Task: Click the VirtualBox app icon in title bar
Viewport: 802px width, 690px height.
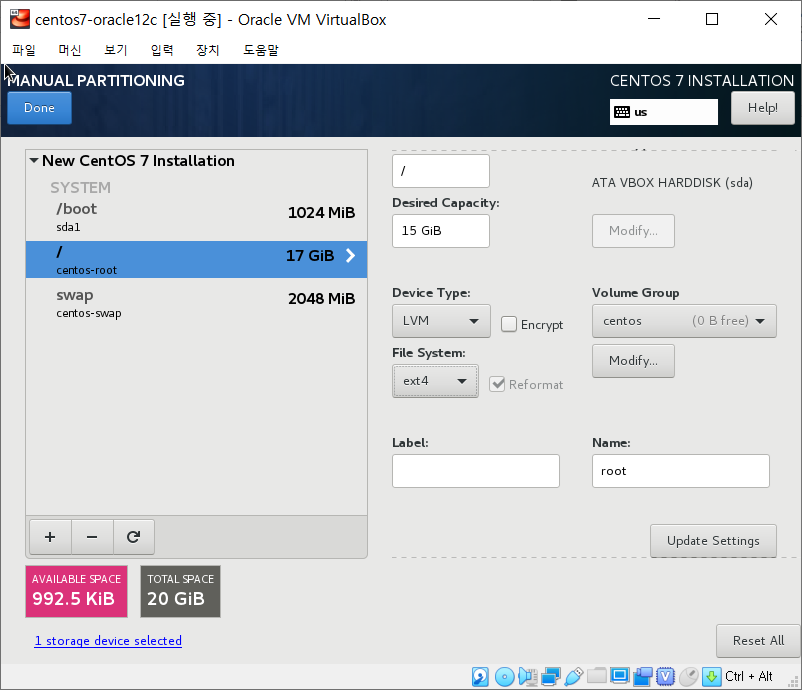Action: [19, 19]
